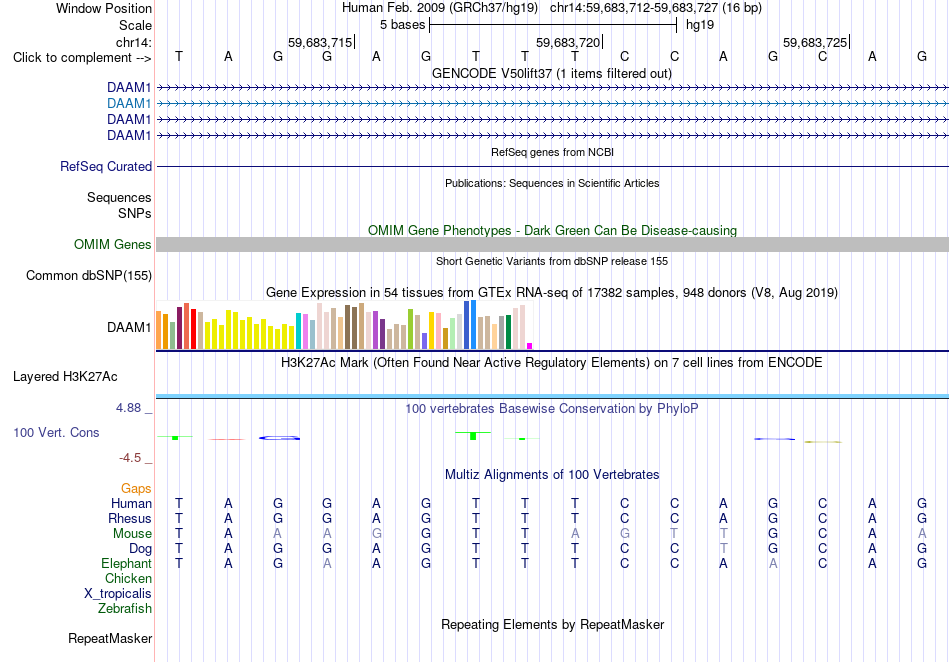Click the 59,683,715 coordinate label
This screenshot has height=662, width=950.
(x=320, y=42)
